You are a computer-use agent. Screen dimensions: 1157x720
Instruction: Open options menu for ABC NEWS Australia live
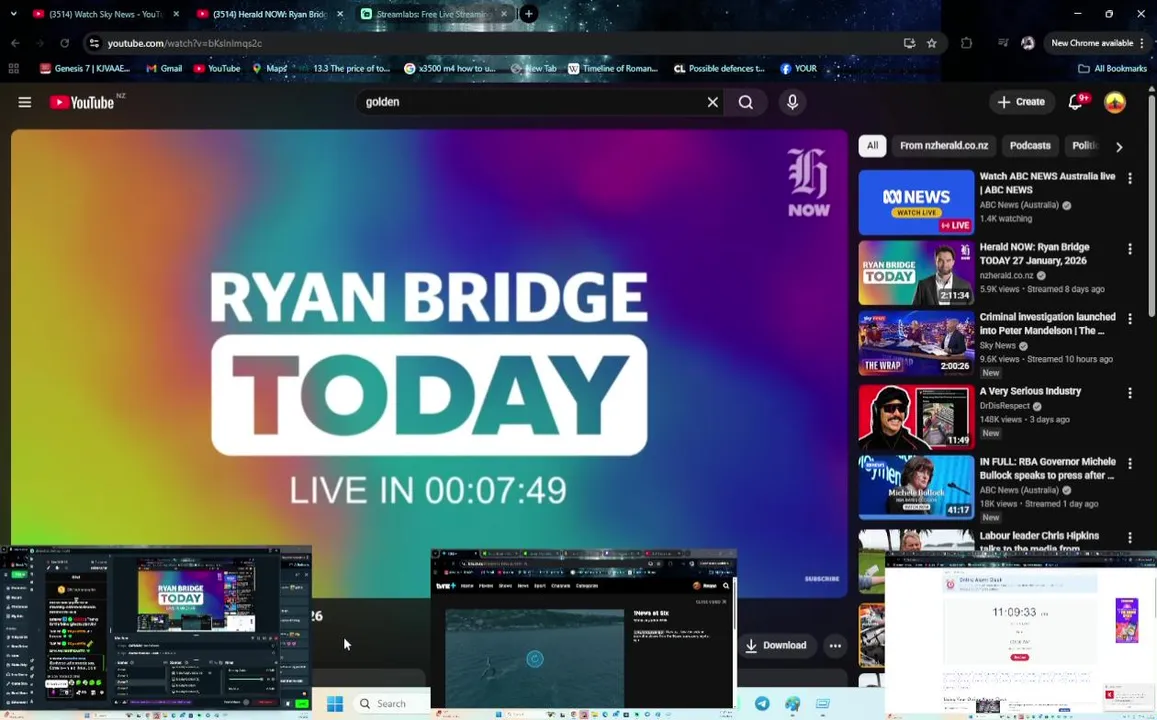[1130, 179]
